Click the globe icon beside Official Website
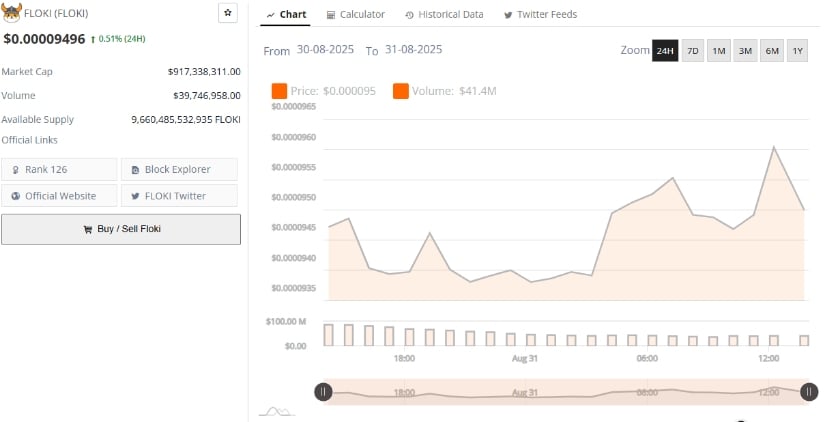 16,196
